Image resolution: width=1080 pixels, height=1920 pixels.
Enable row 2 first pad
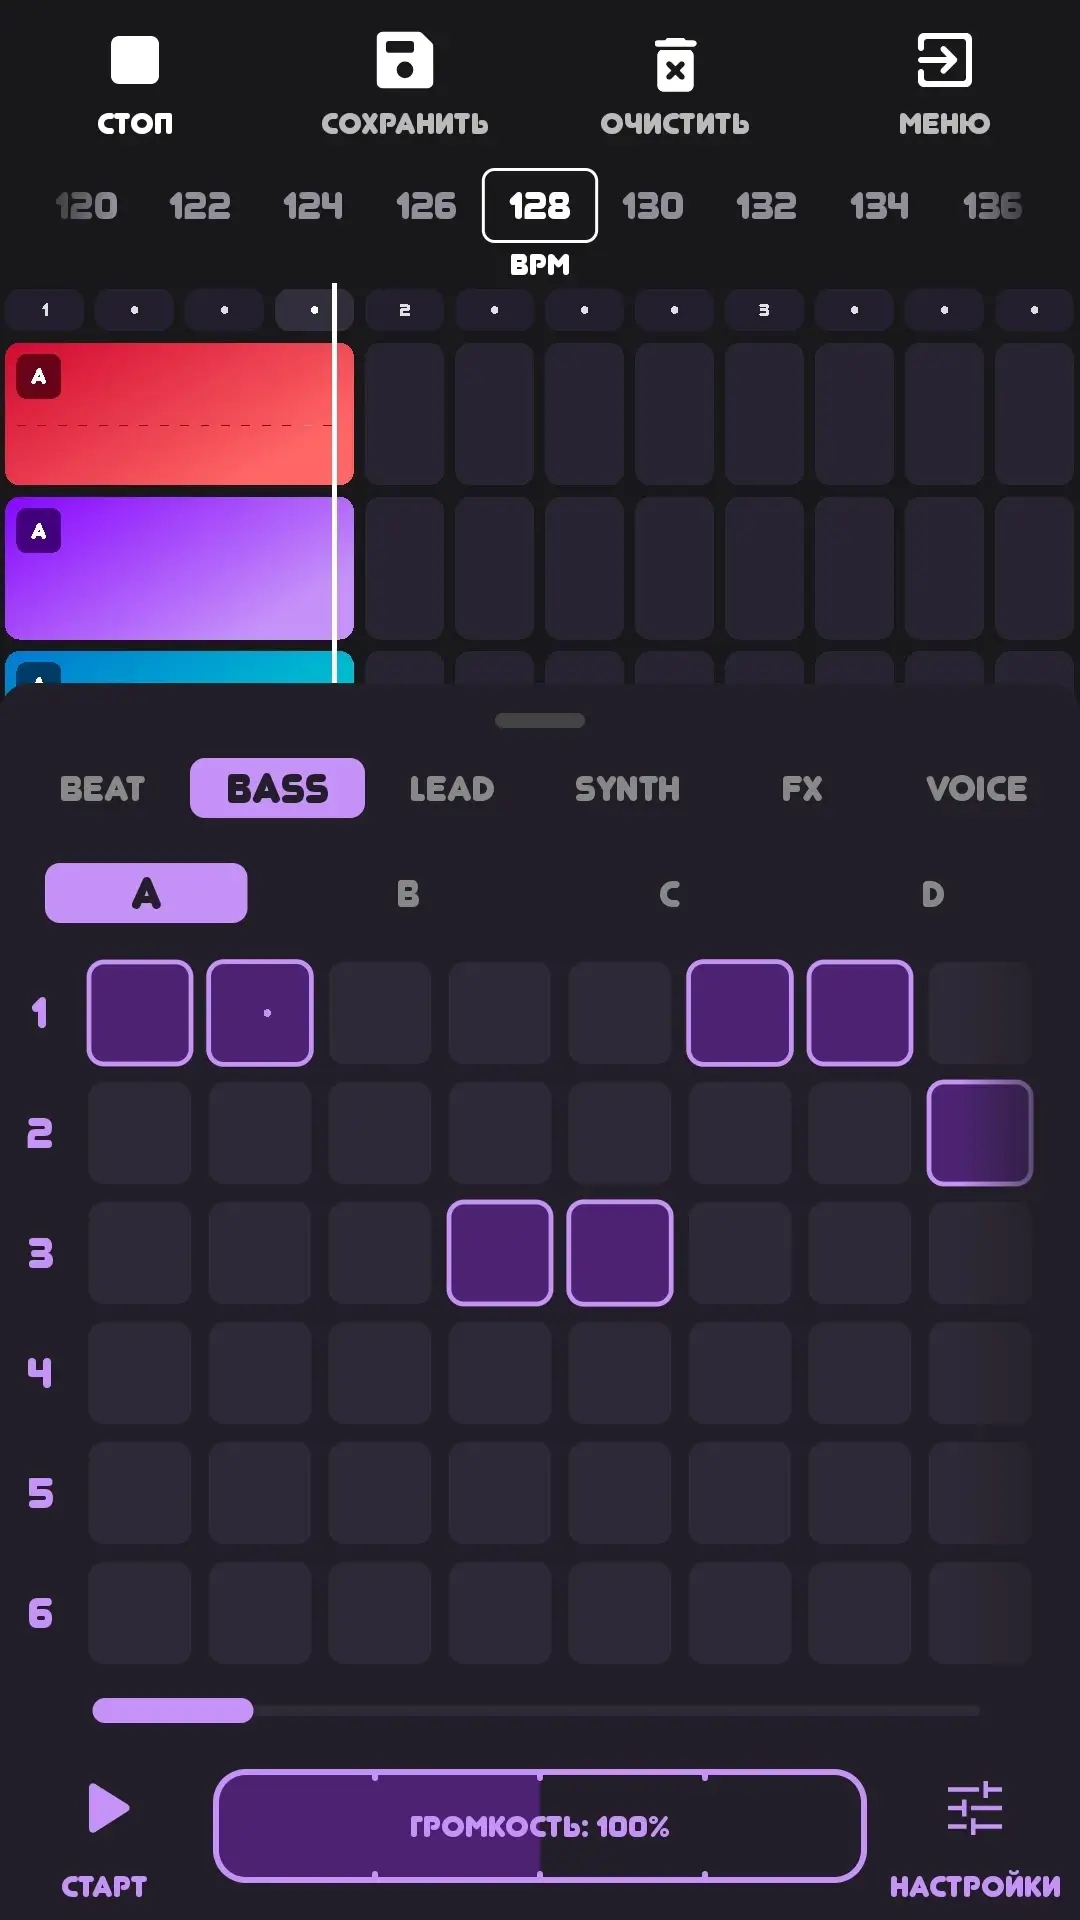click(140, 1133)
